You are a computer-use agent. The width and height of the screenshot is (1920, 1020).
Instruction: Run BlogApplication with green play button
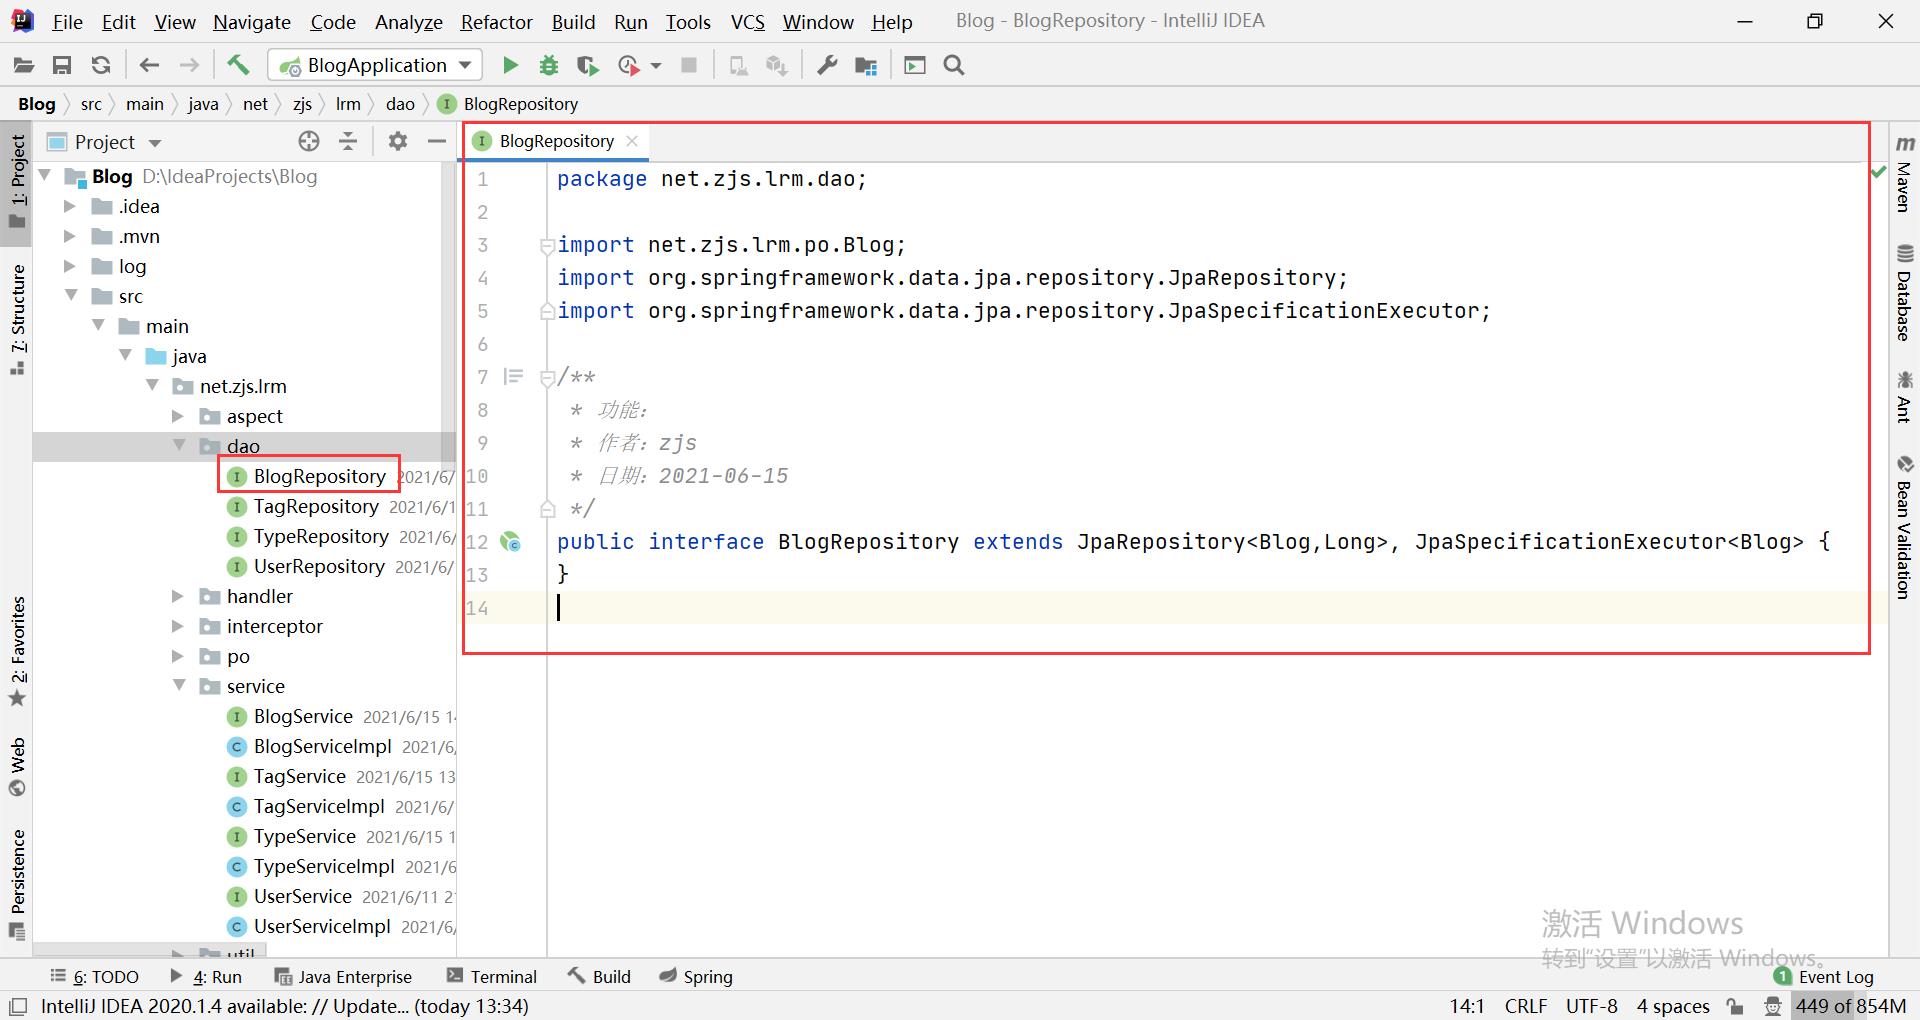pos(510,66)
